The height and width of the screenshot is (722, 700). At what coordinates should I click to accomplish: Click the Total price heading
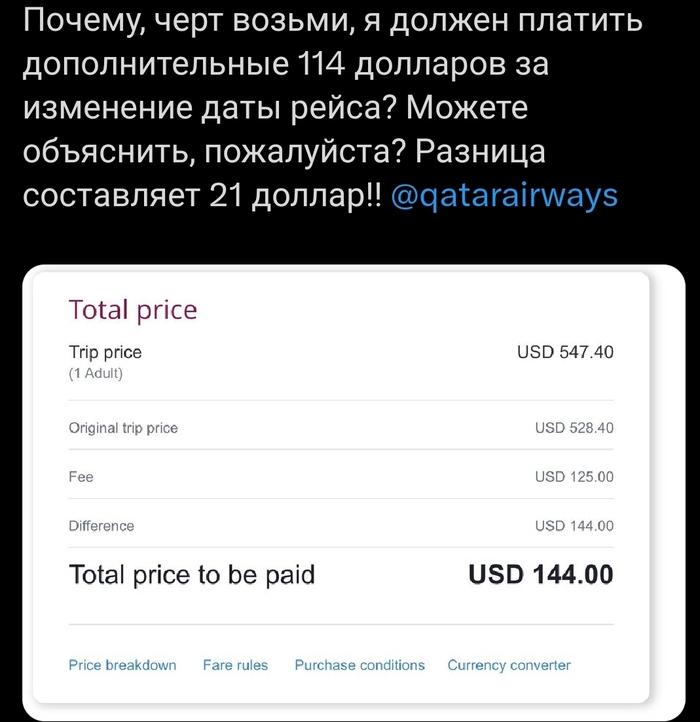coord(132,310)
